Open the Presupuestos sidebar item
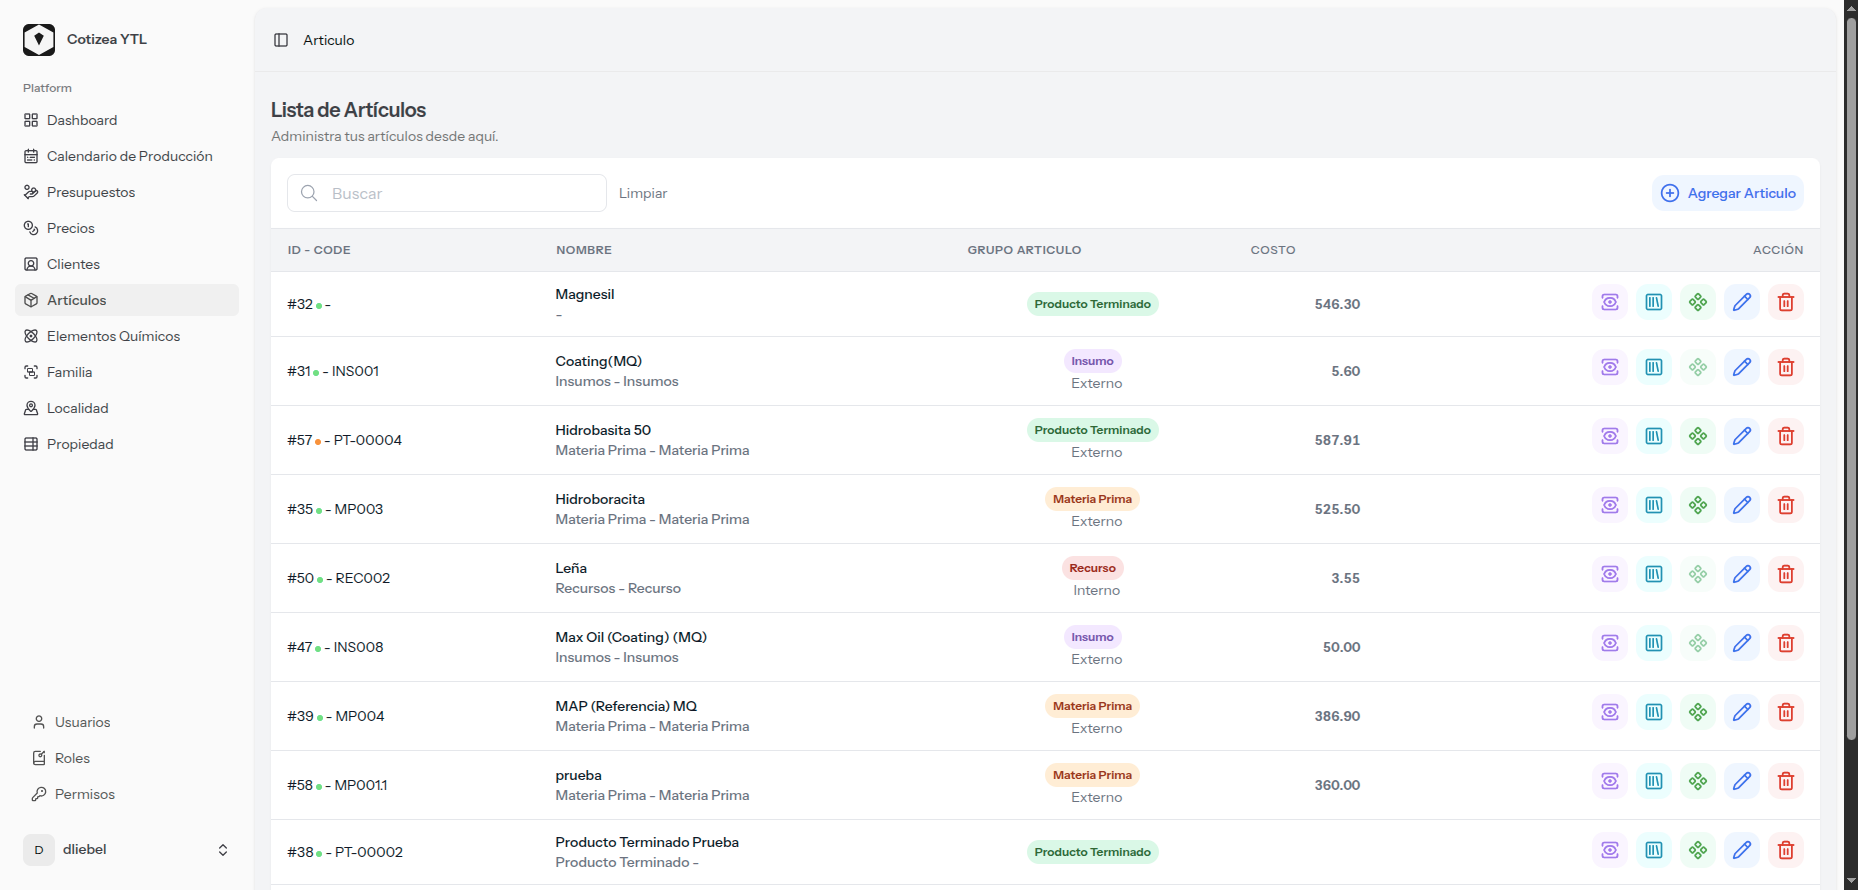This screenshot has width=1858, height=890. [x=90, y=192]
